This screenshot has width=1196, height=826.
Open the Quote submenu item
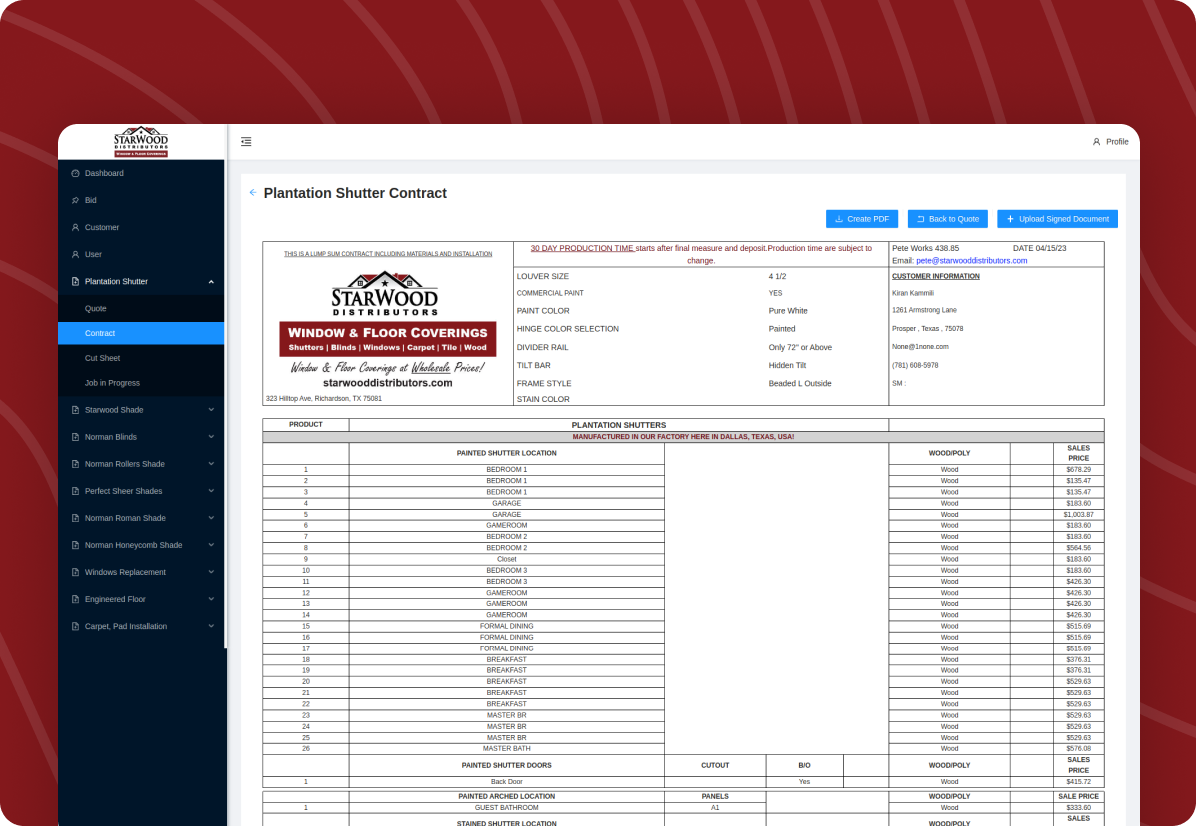pos(96,309)
